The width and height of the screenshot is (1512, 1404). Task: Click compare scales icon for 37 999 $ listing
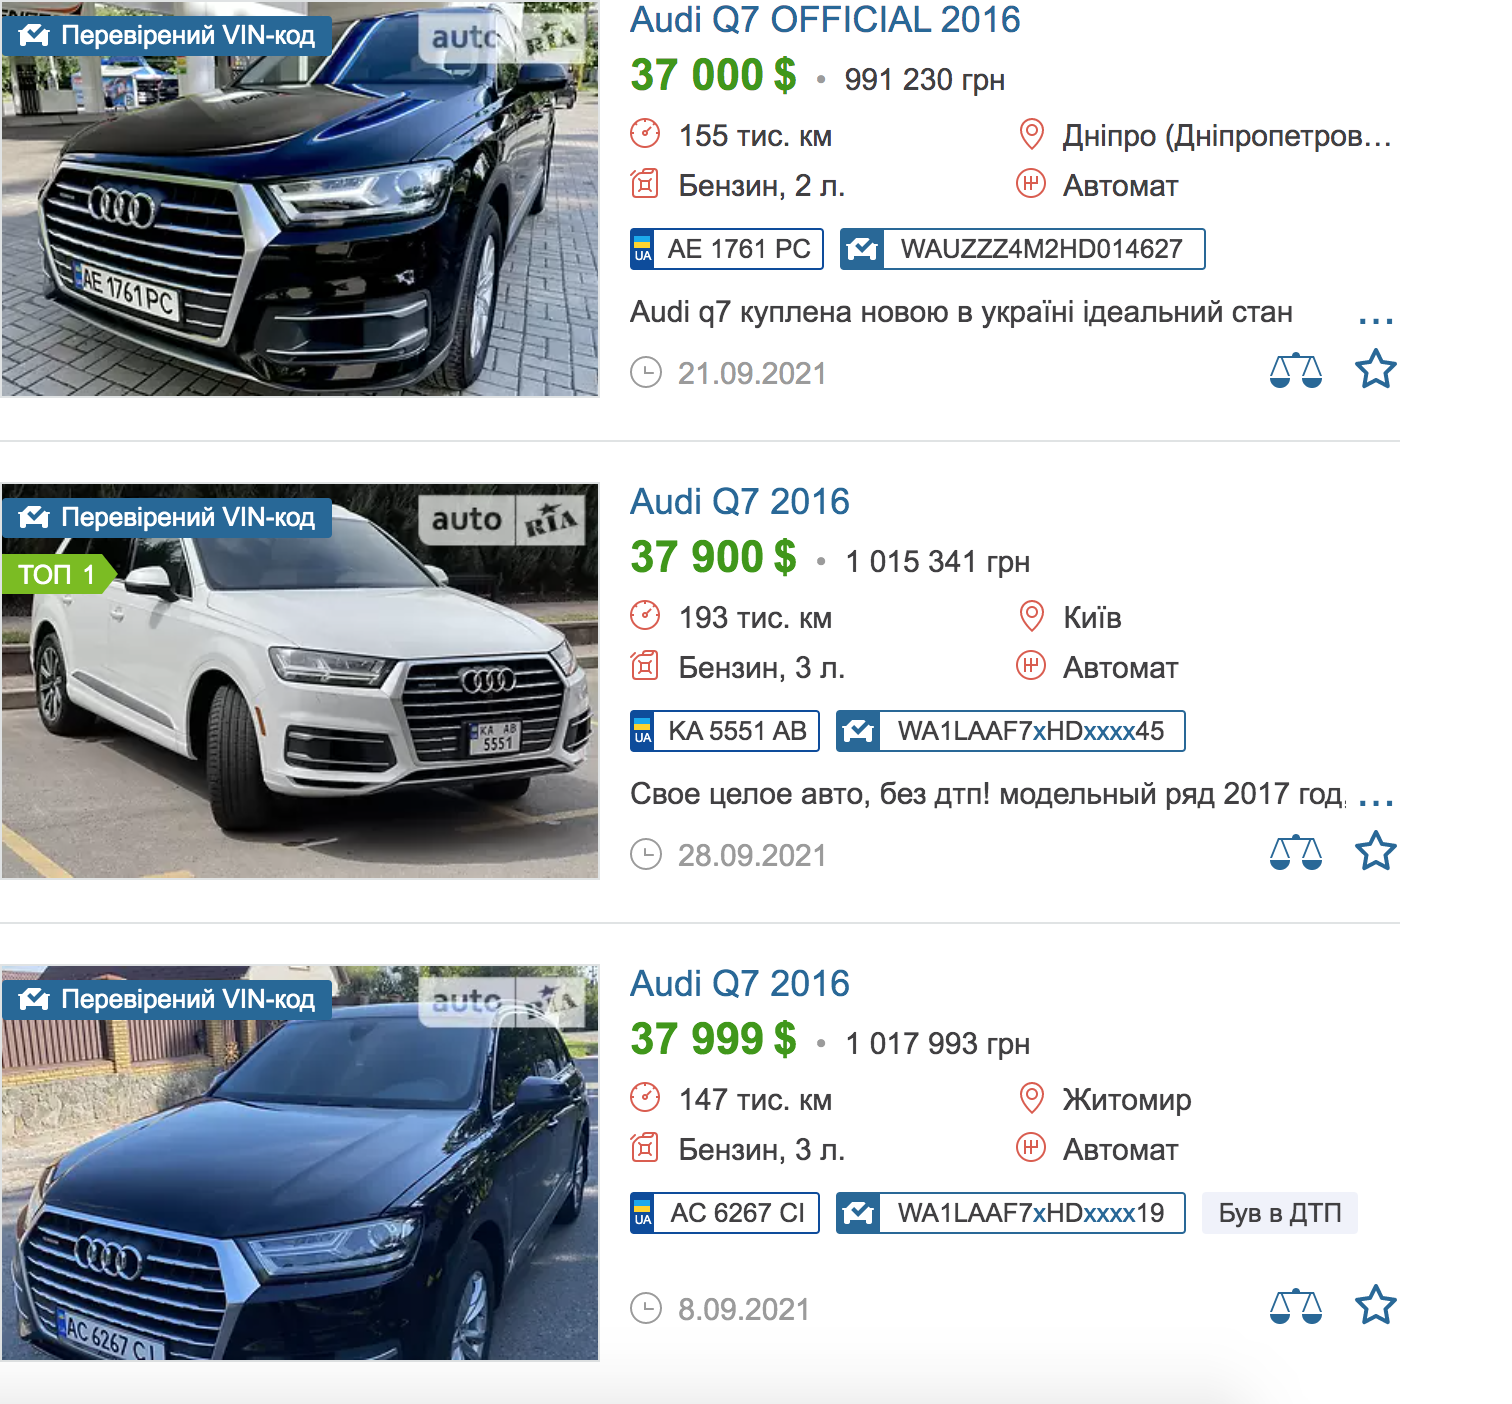[1295, 1306]
